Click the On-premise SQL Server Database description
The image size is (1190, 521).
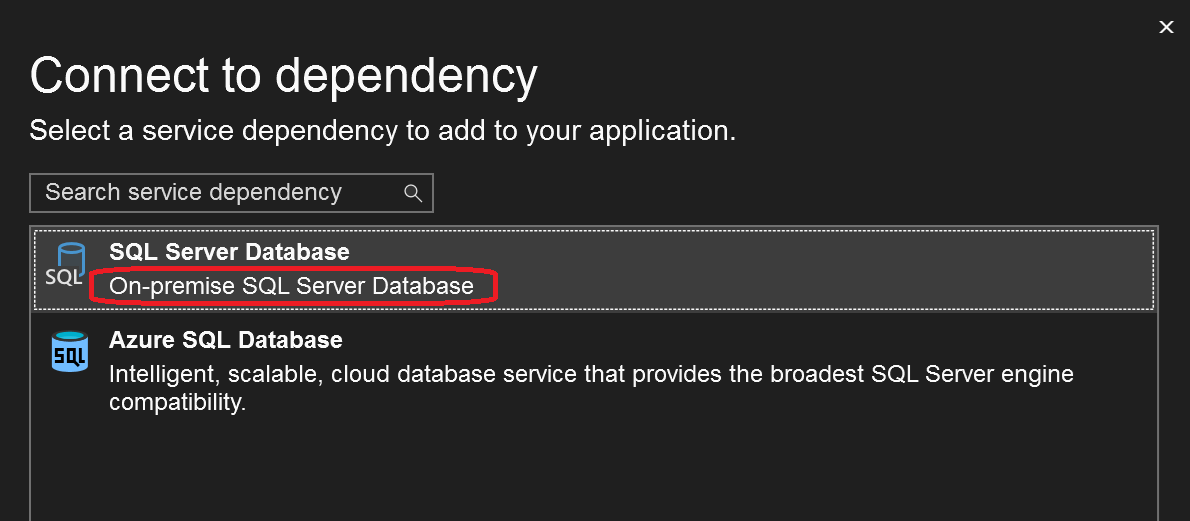pos(291,286)
